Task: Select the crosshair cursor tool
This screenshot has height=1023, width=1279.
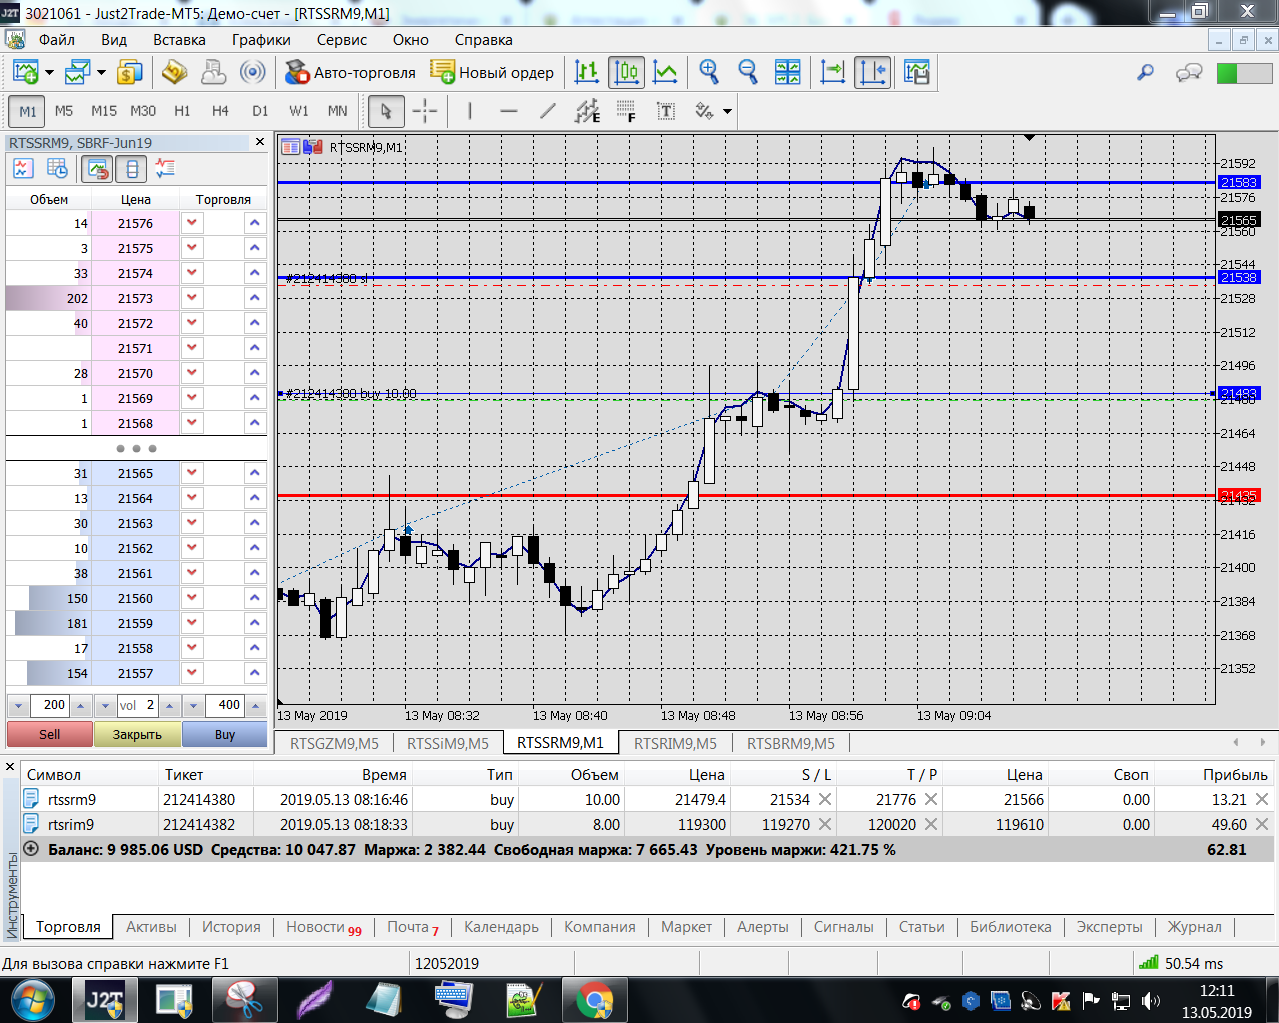Action: (425, 111)
